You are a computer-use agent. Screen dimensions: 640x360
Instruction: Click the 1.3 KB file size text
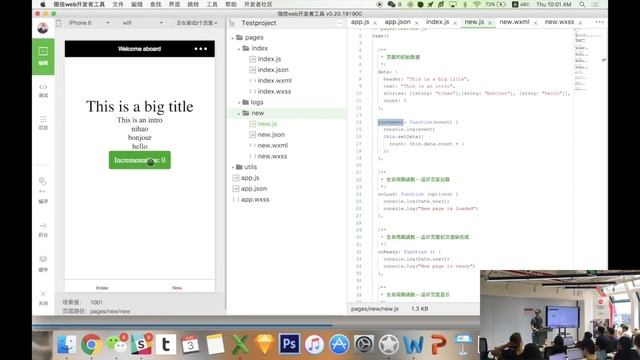pyautogui.click(x=420, y=309)
